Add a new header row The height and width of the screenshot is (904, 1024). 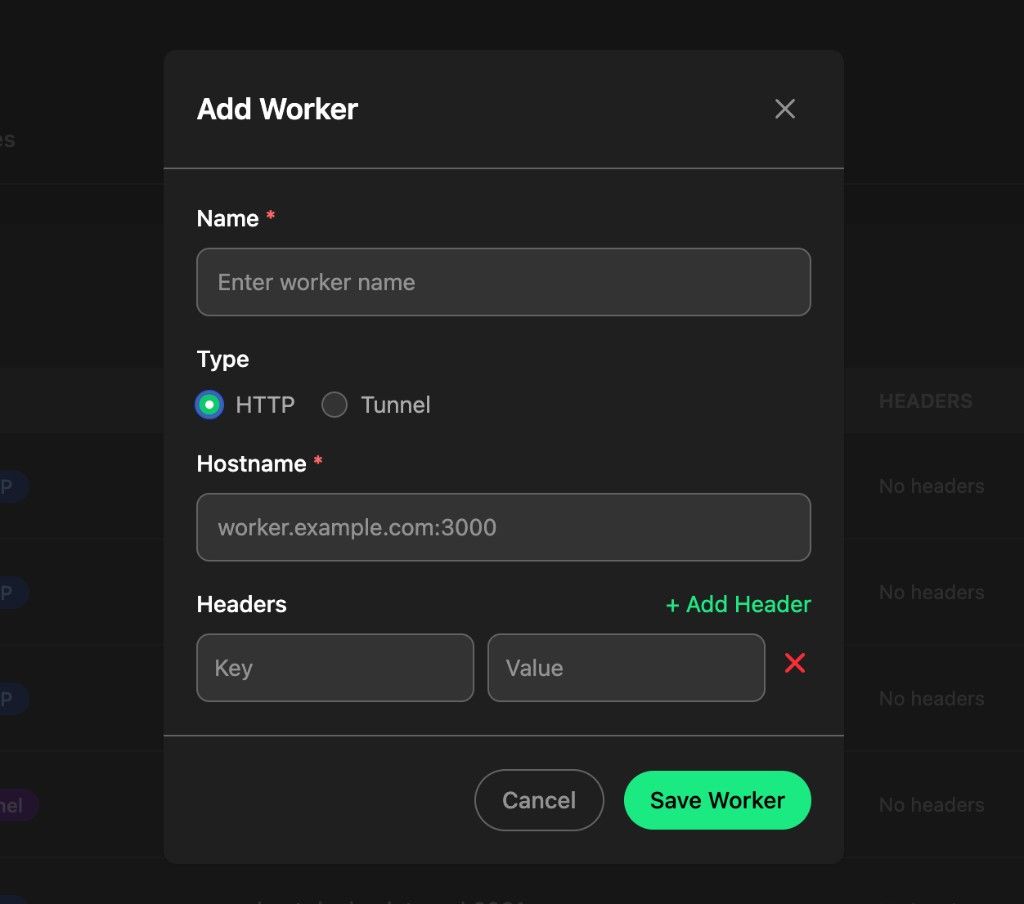point(738,604)
